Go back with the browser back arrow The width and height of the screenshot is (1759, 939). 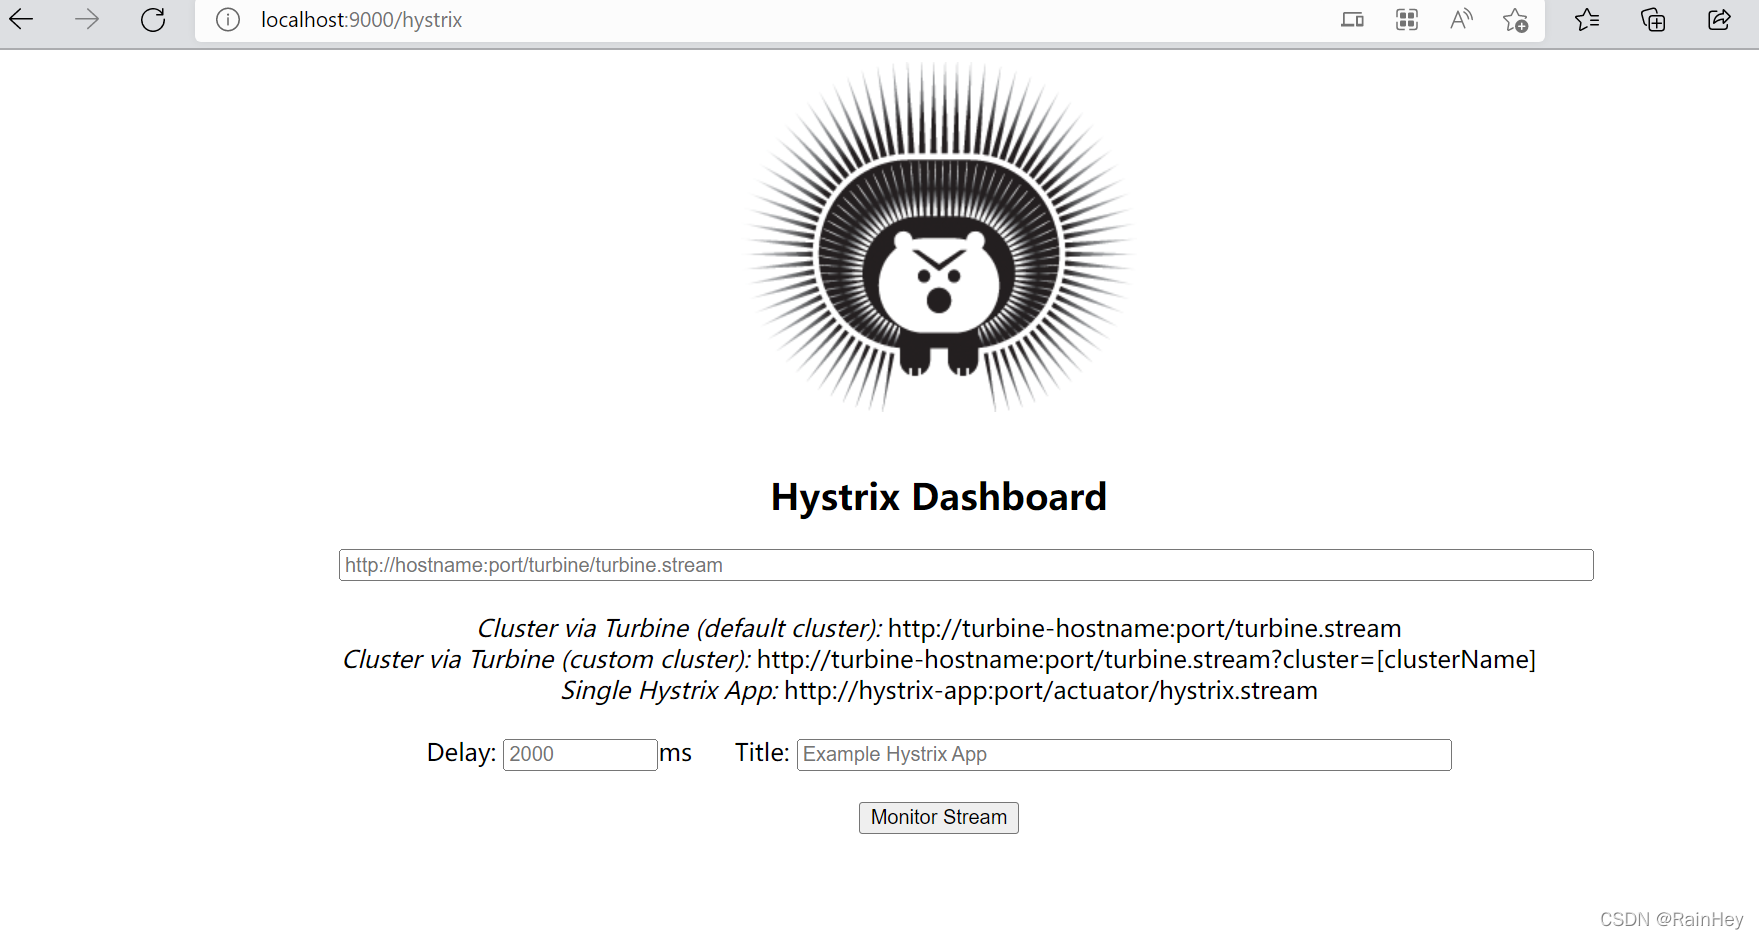coord(21,19)
